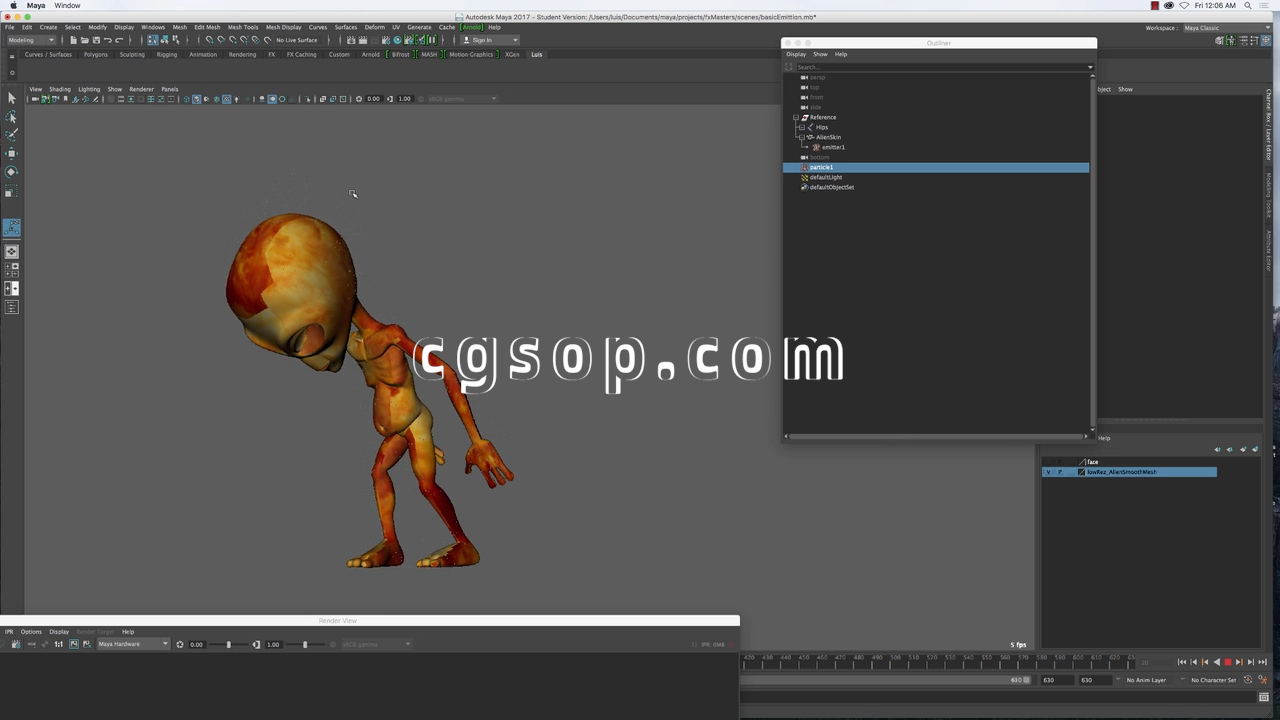Open the Modeling menu set dropdown
Screen dimensions: 1280x720
pyautogui.click(x=32, y=40)
